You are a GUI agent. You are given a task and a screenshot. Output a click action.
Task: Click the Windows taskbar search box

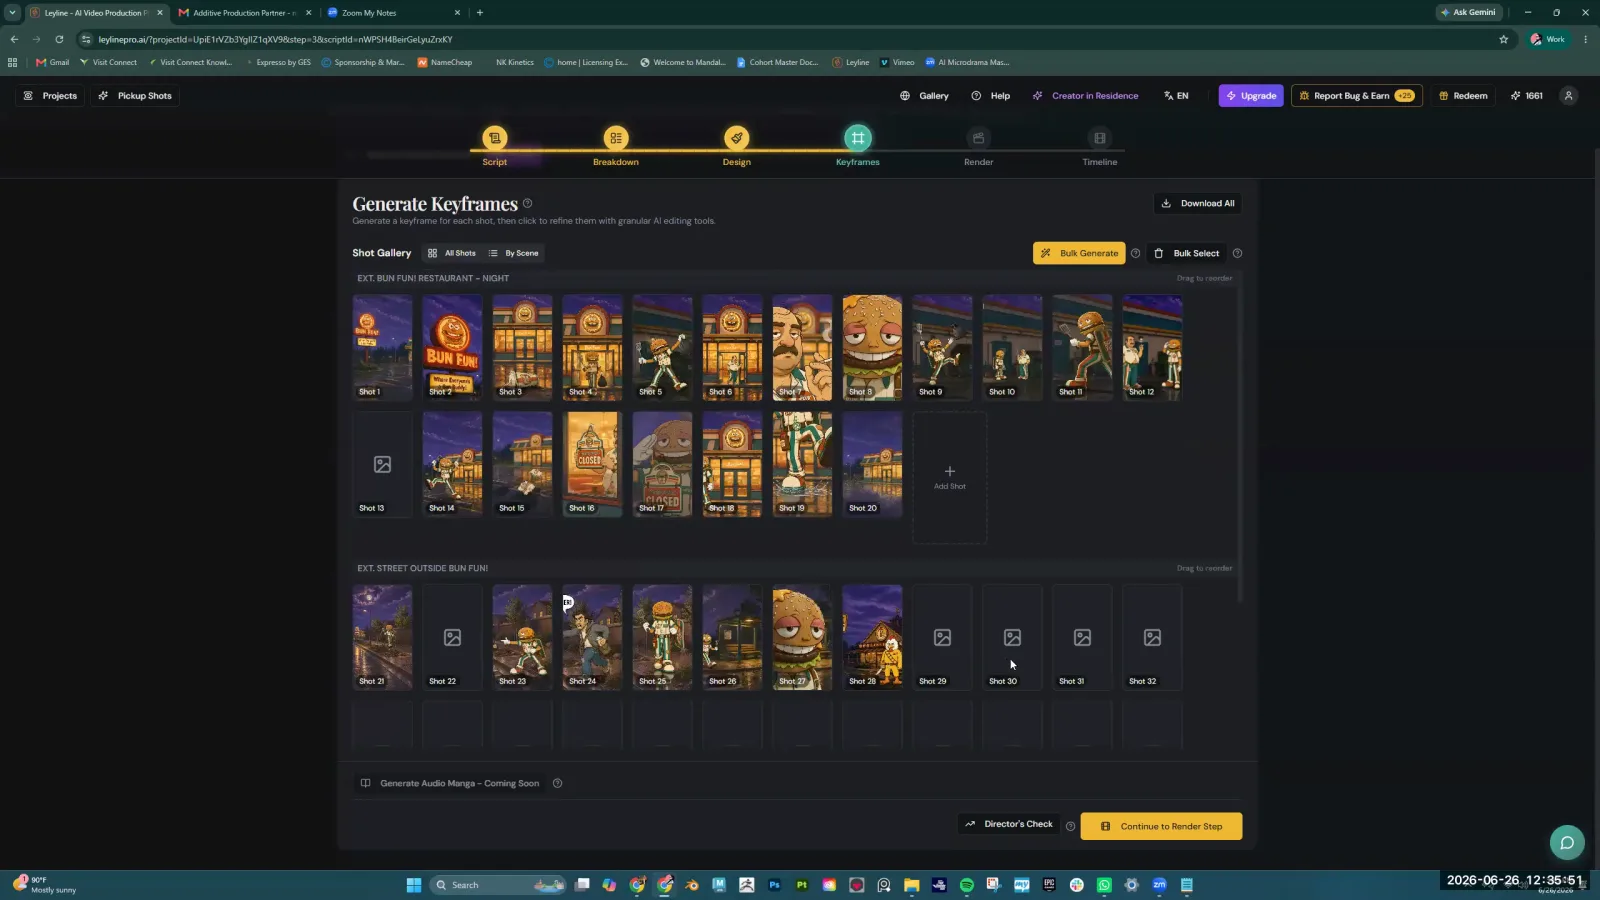(x=498, y=885)
